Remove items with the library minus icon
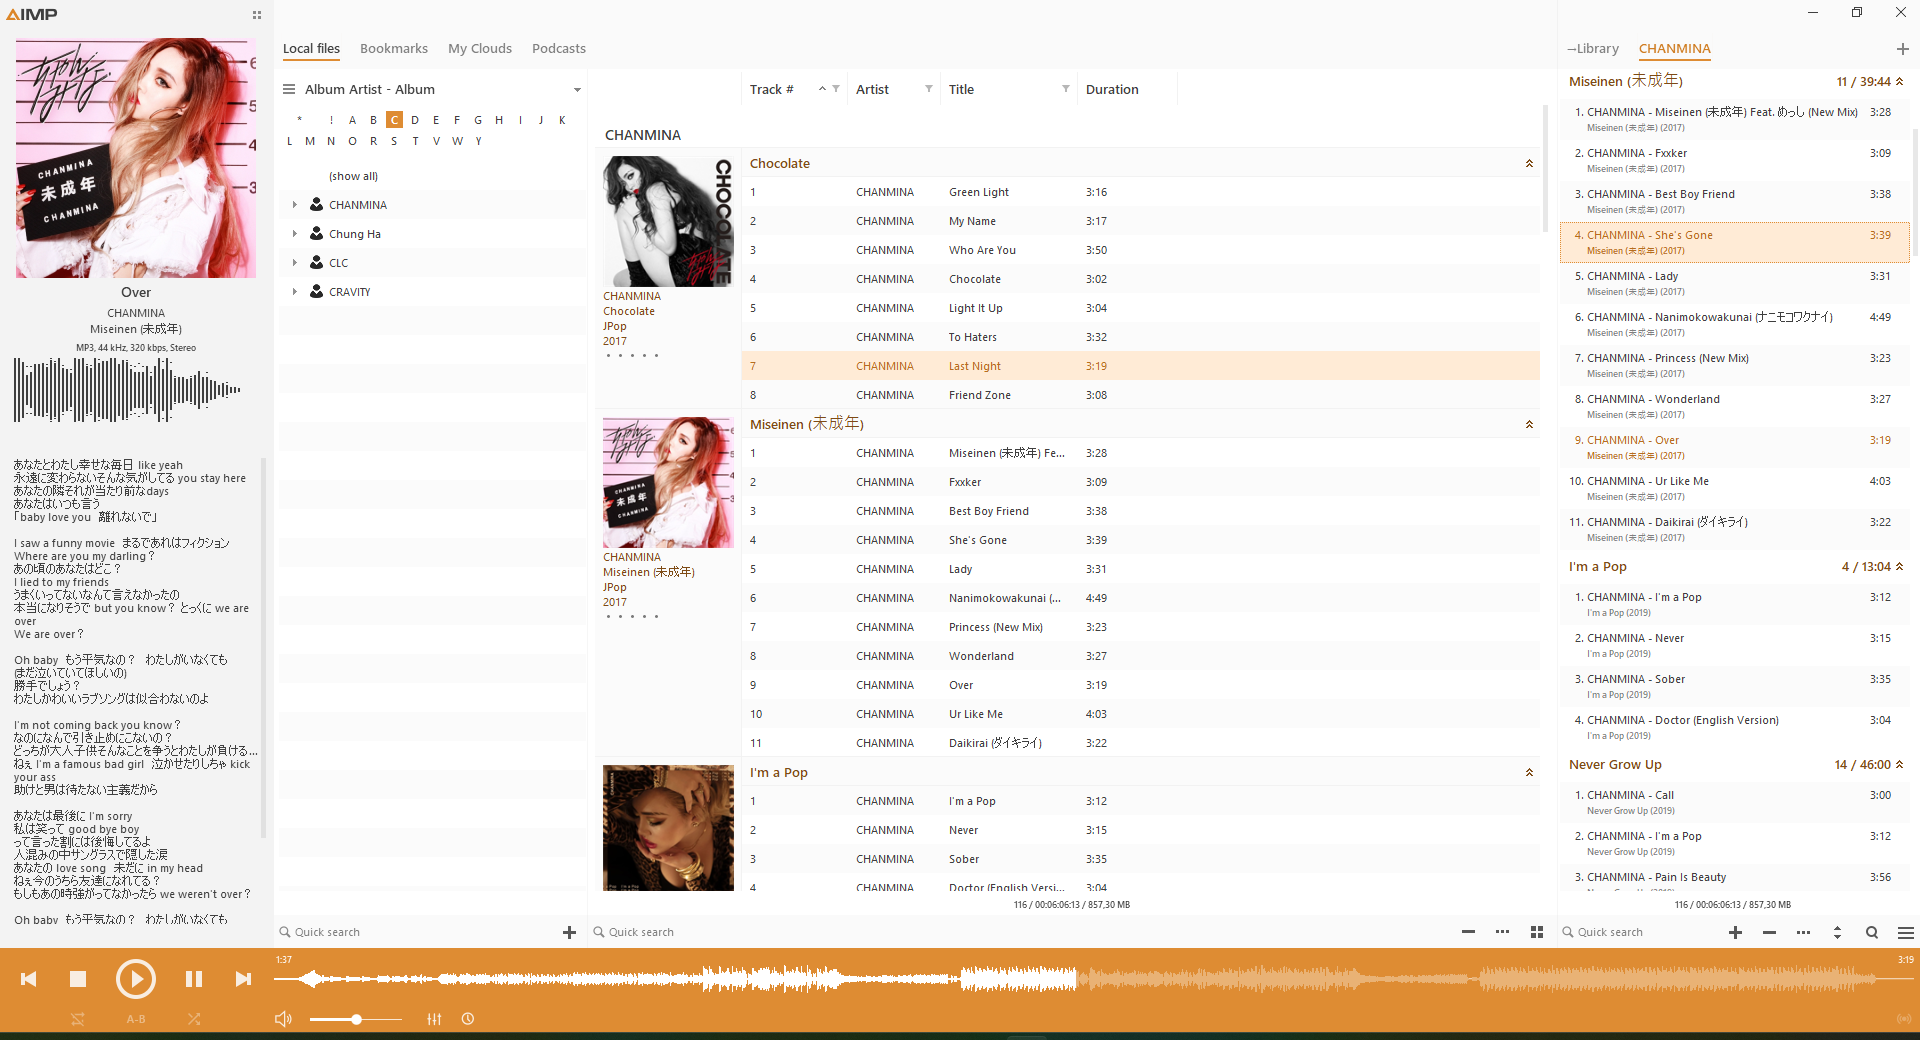1920x1040 pixels. [1468, 932]
